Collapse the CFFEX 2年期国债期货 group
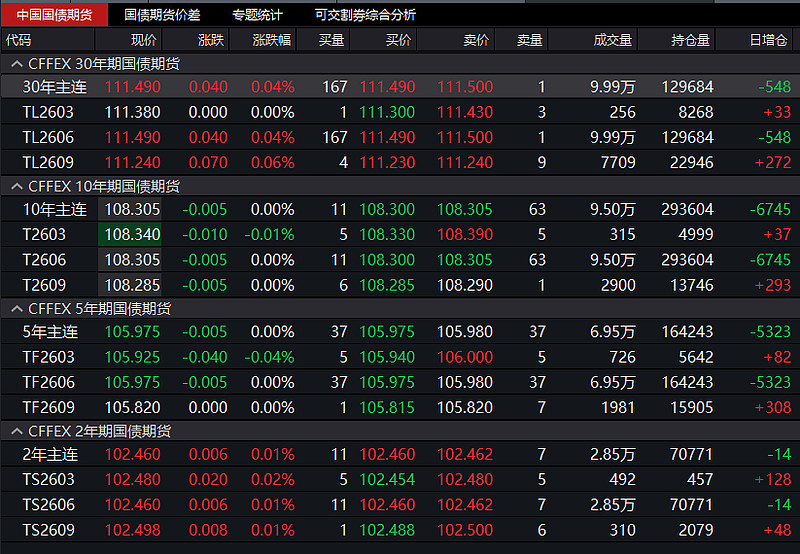The width and height of the screenshot is (800, 554). pos(17,431)
